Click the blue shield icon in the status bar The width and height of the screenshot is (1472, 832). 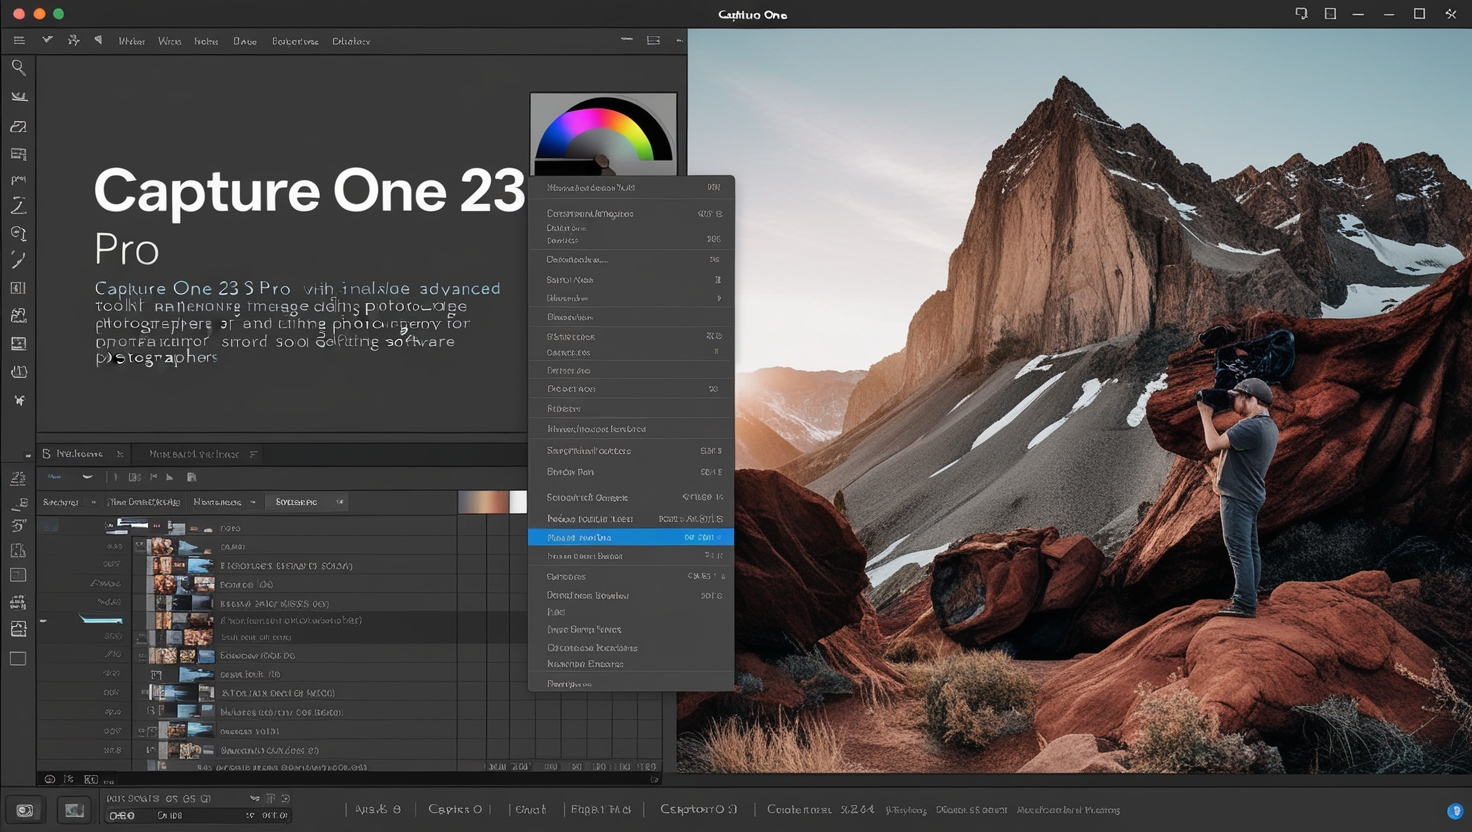pos(1455,811)
